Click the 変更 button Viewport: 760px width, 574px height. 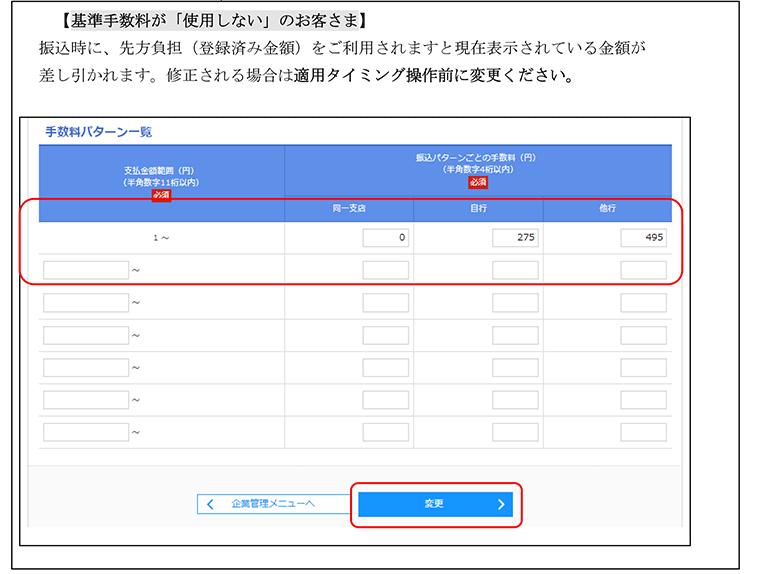435,504
